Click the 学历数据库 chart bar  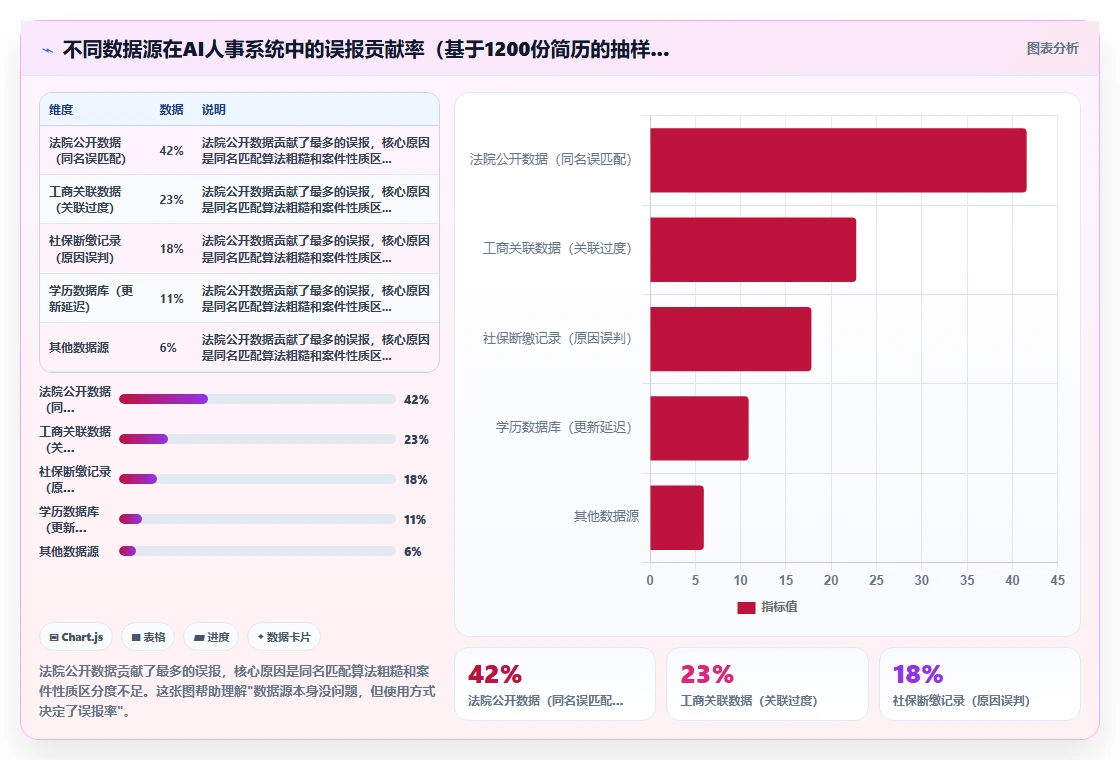(699, 428)
